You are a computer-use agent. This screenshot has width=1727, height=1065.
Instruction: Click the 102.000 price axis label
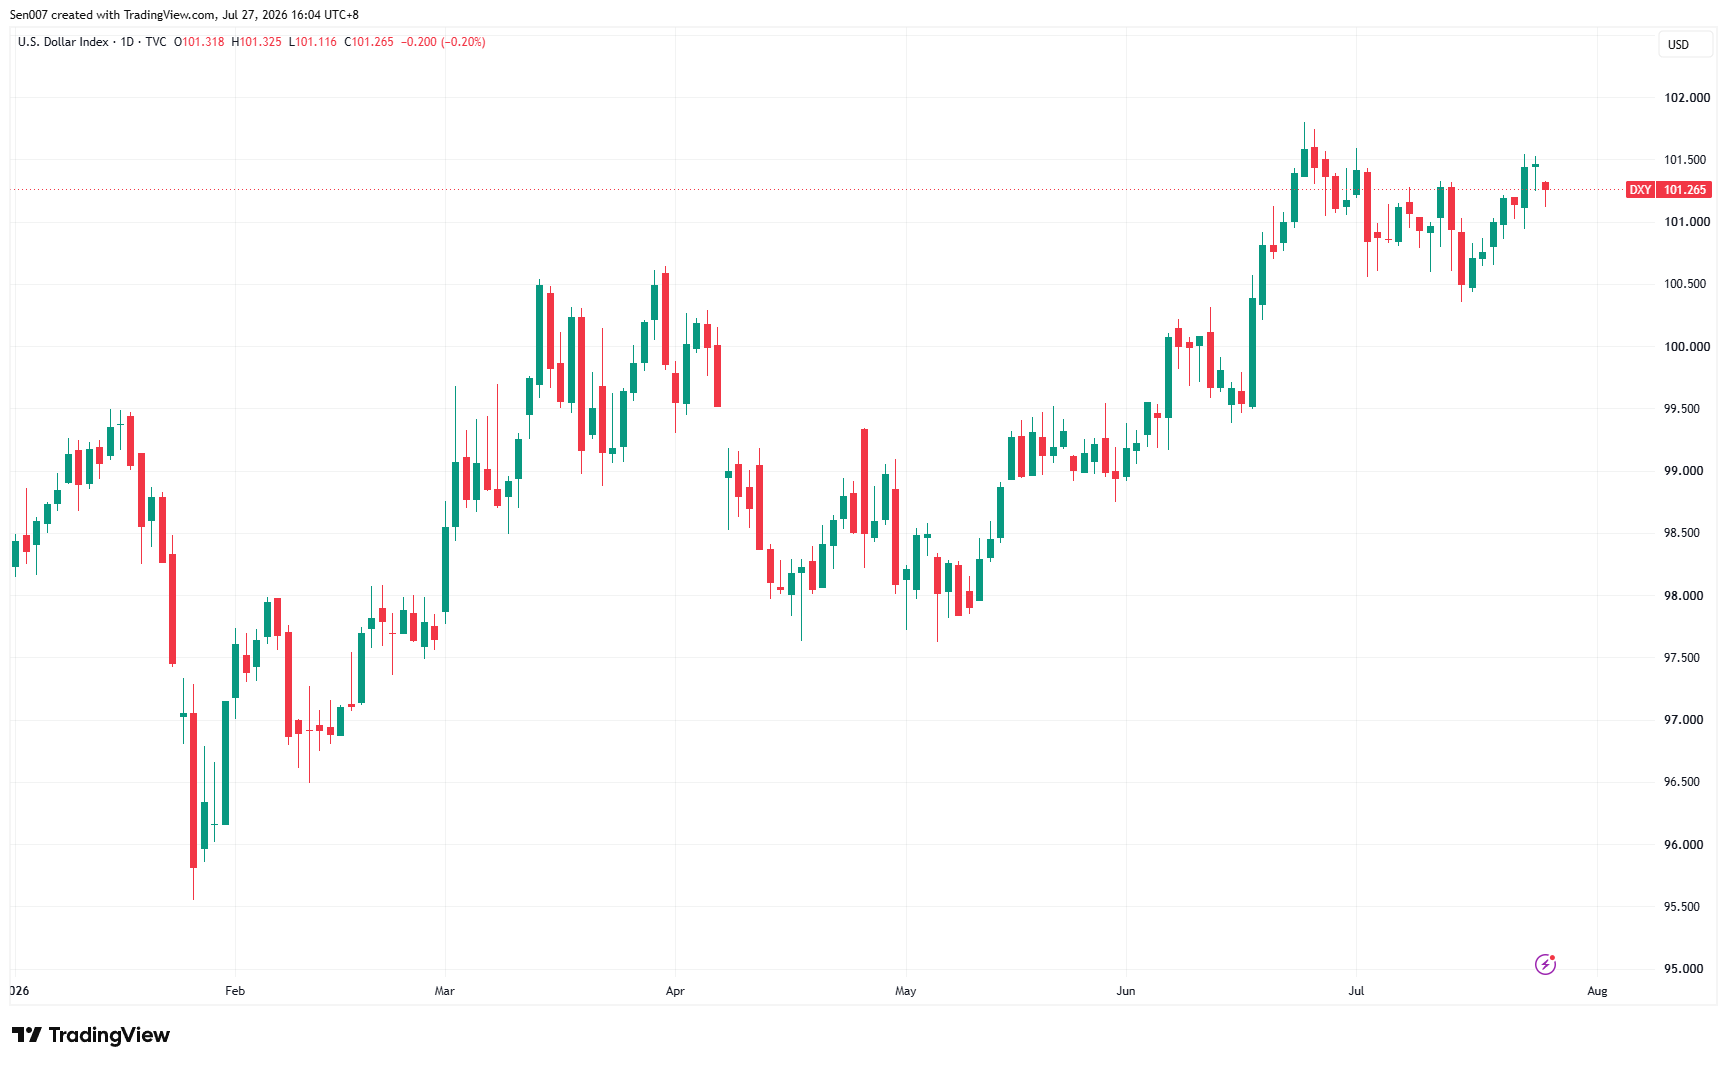click(1687, 98)
